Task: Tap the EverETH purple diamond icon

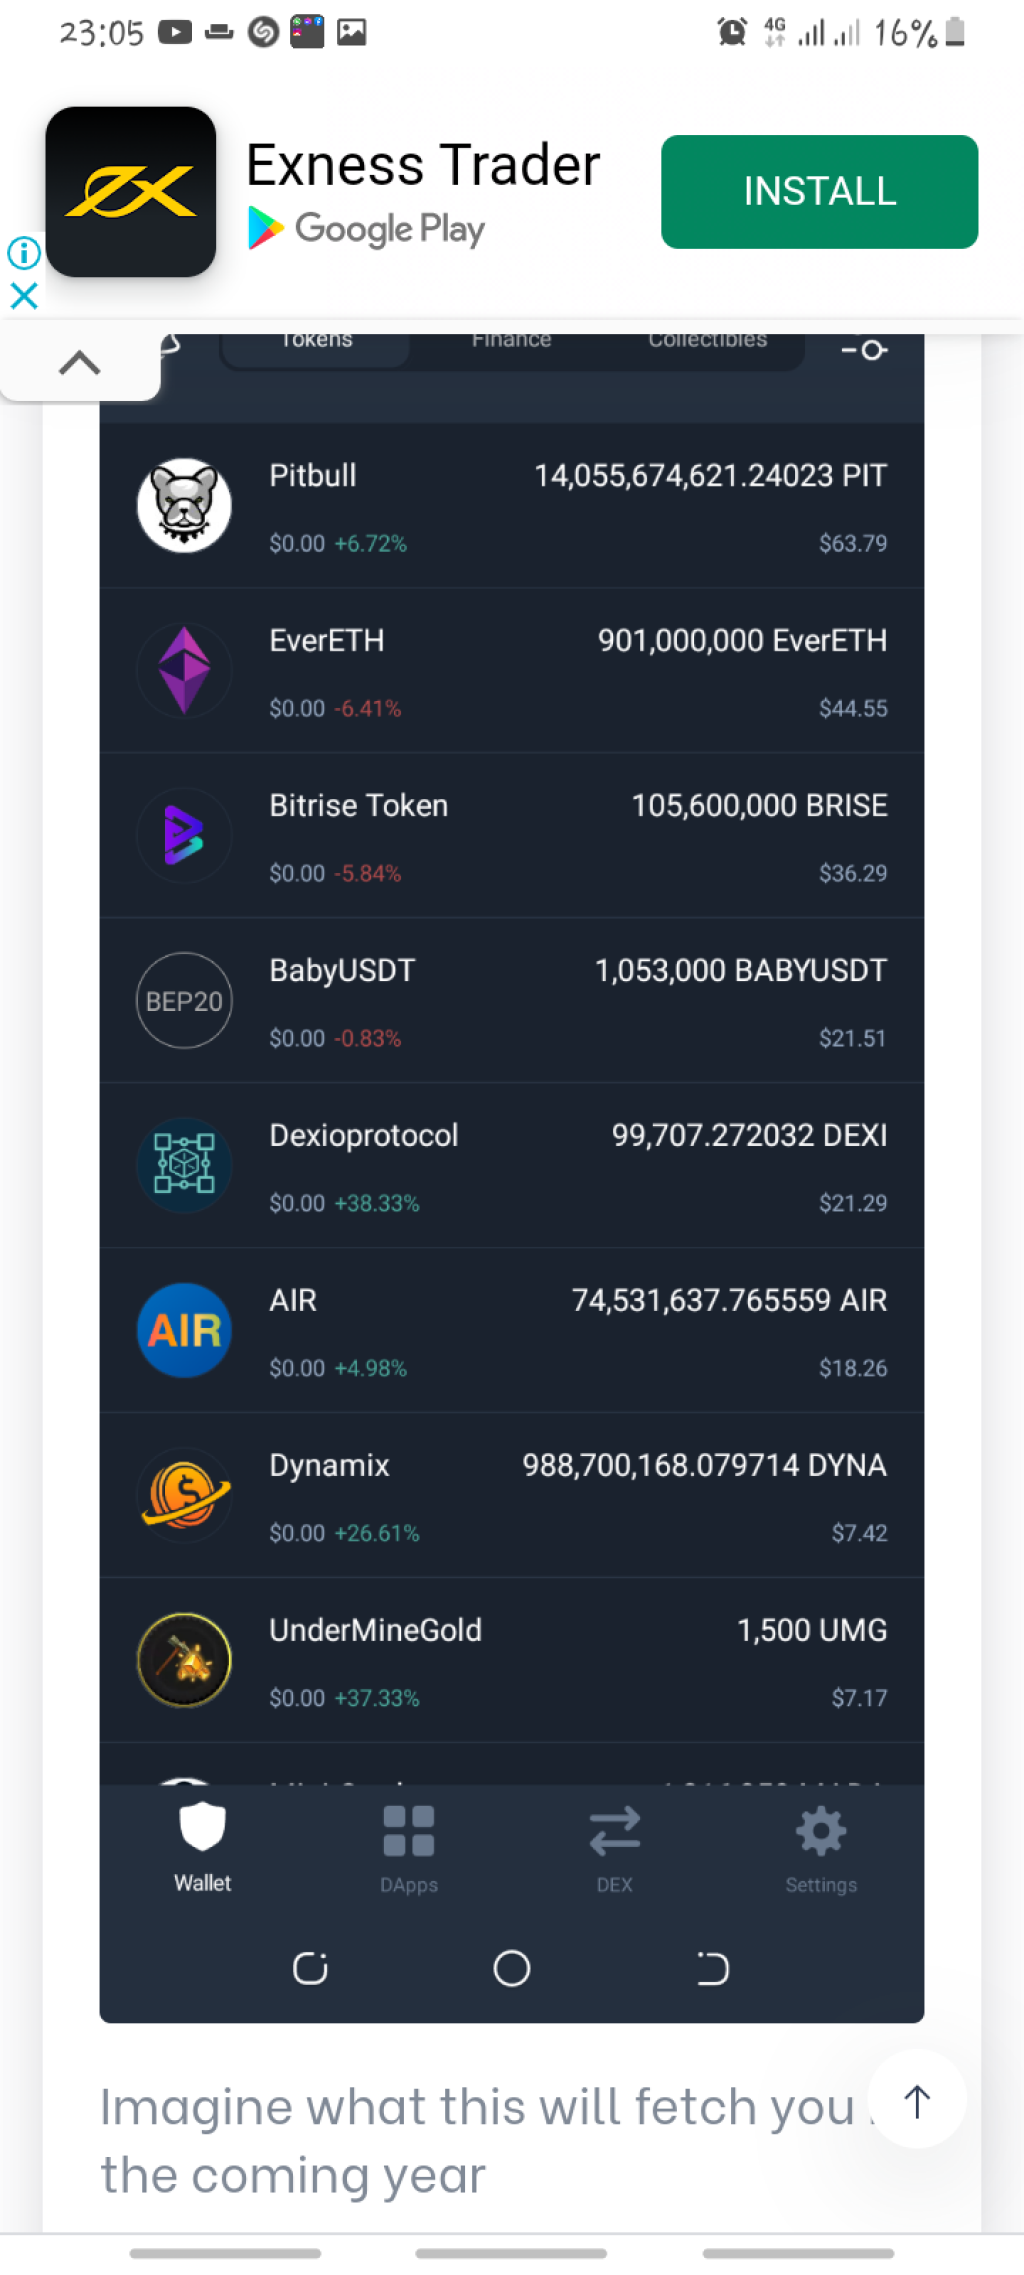Action: [184, 670]
